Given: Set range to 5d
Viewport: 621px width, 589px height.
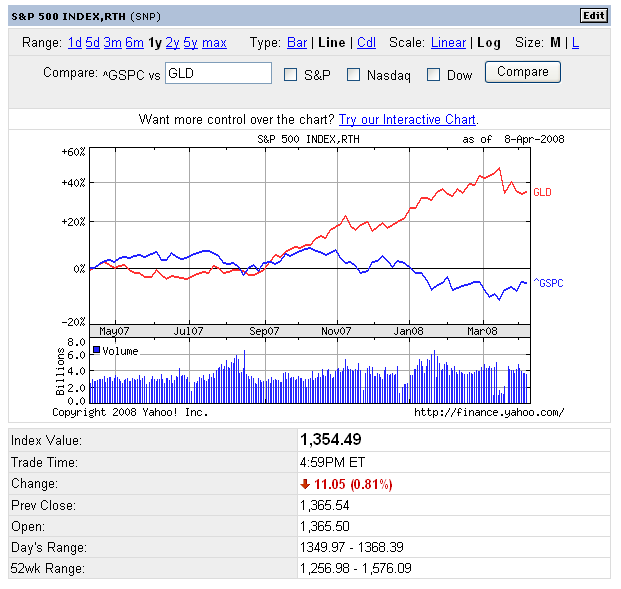Looking at the screenshot, I should point(93,43).
